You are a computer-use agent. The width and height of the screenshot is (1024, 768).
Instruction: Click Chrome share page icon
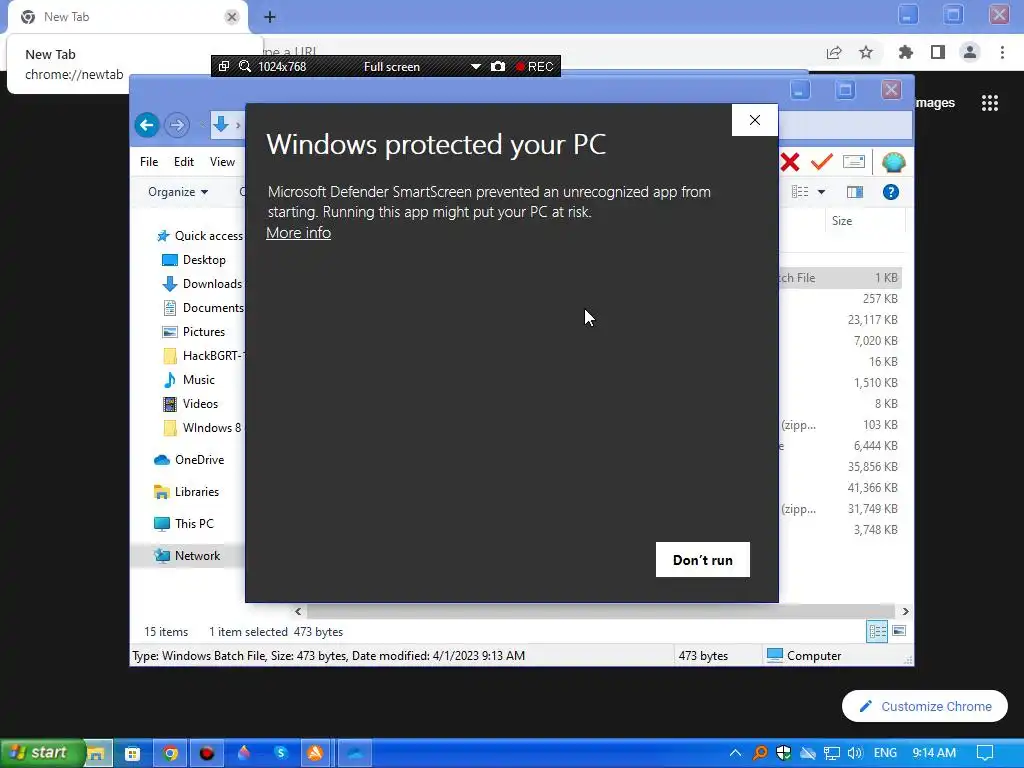point(834,52)
